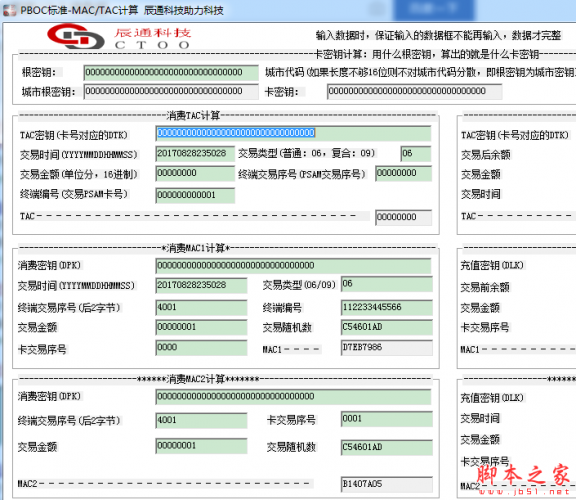Click the highlighted TAC密钥 (DTK) field in 消费TAC计算
This screenshot has height=500, width=576.
[x=293, y=133]
